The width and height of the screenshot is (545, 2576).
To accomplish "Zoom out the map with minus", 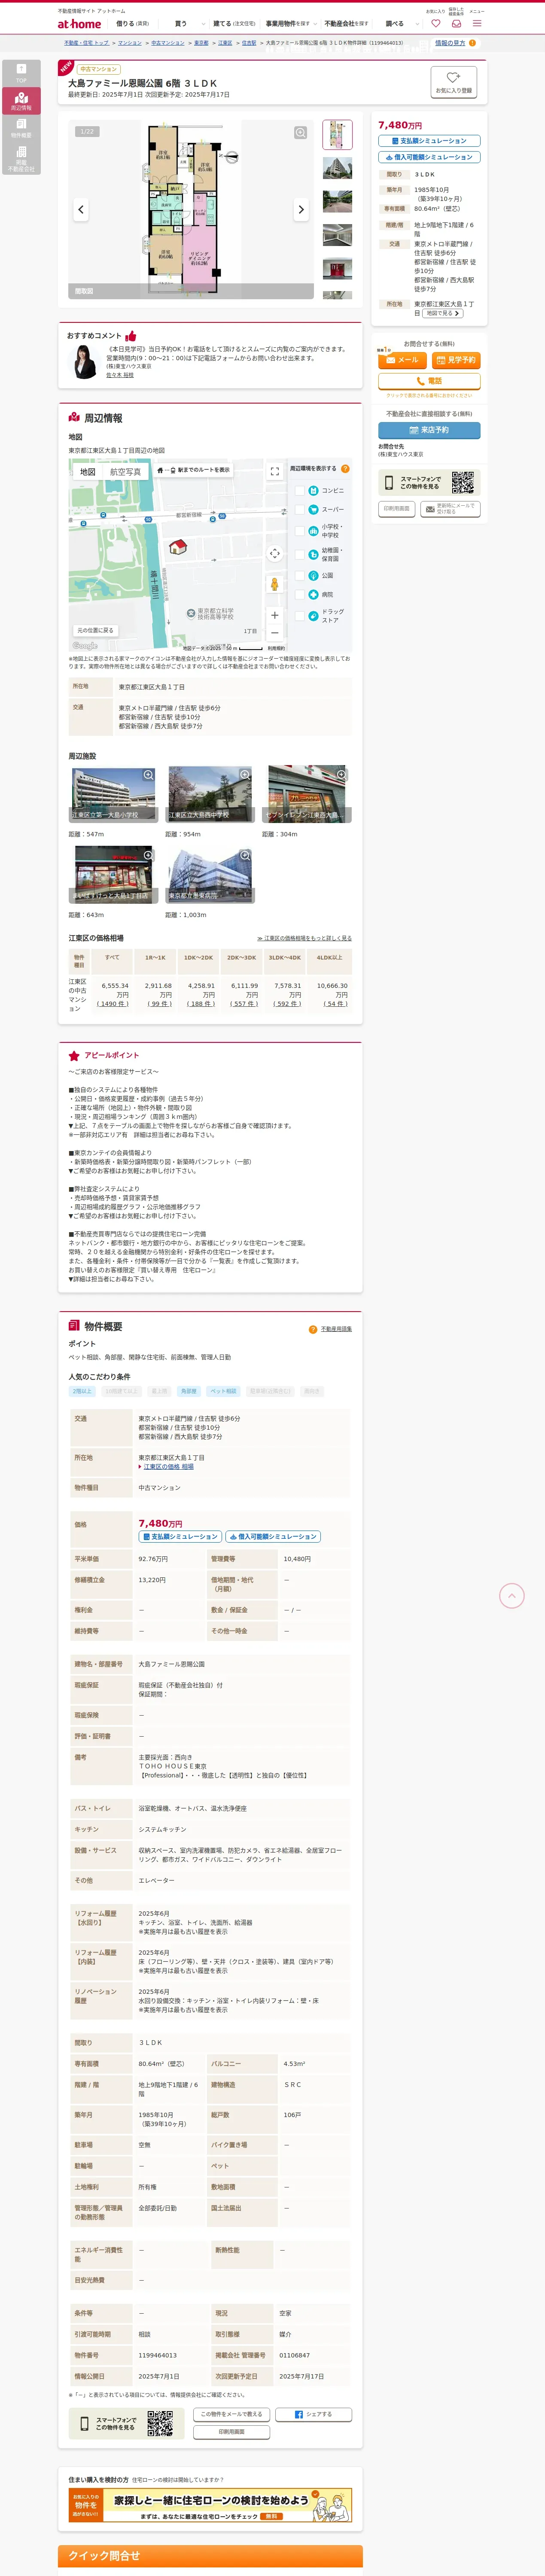I will coord(274,632).
